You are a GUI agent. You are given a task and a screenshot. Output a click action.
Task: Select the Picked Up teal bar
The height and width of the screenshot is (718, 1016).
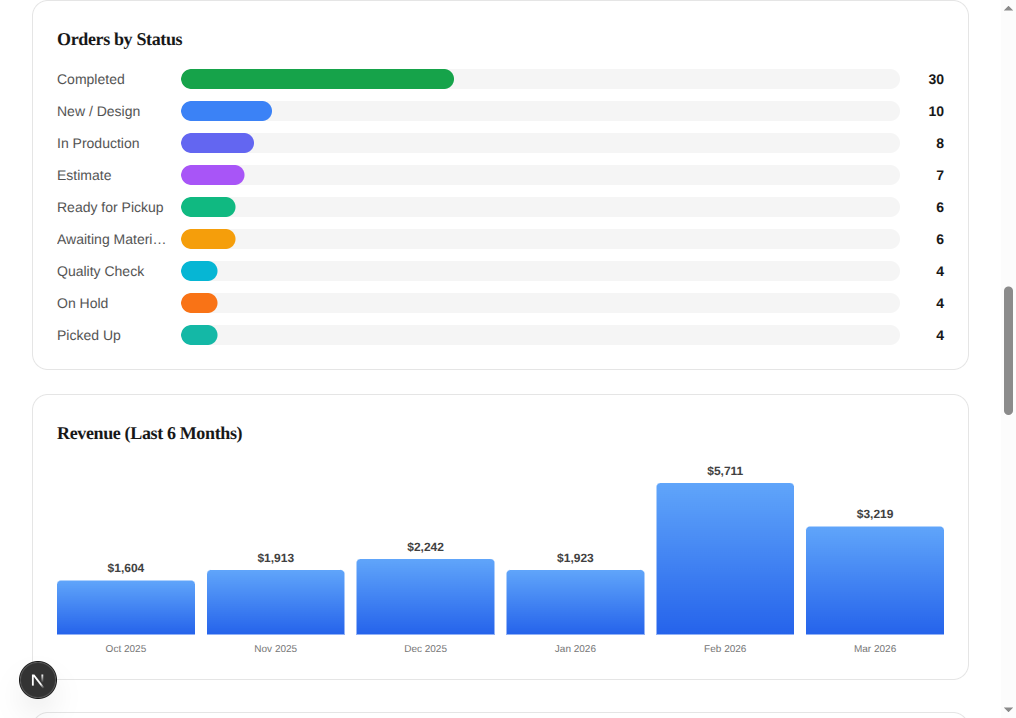tap(199, 335)
